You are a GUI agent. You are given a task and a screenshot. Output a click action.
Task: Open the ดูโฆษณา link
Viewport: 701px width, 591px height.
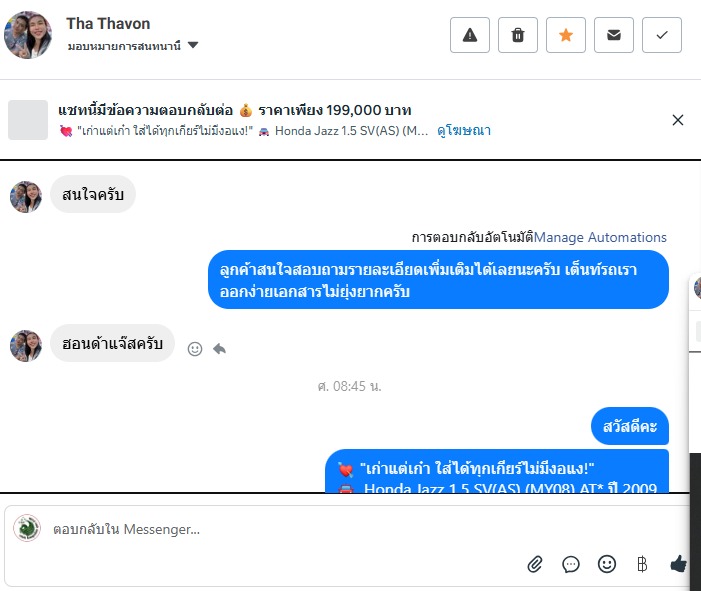point(464,131)
